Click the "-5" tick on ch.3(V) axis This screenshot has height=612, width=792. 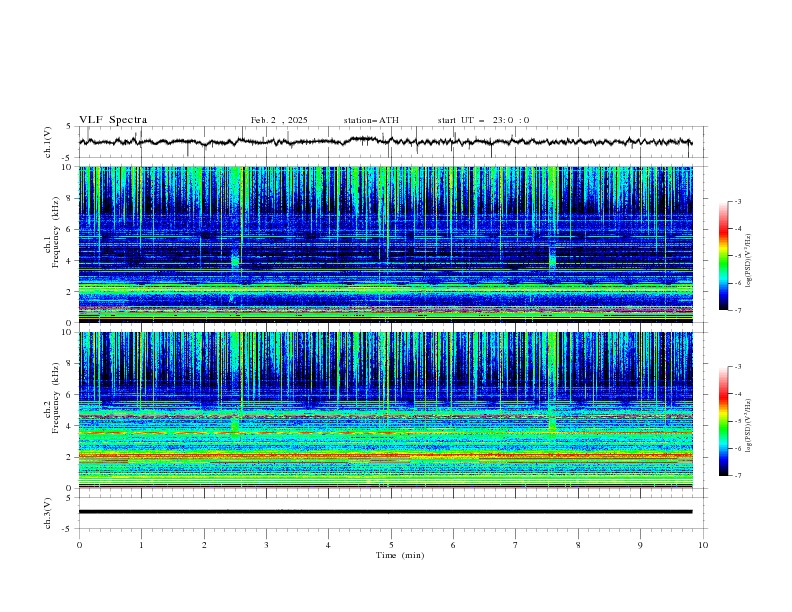(x=68, y=529)
